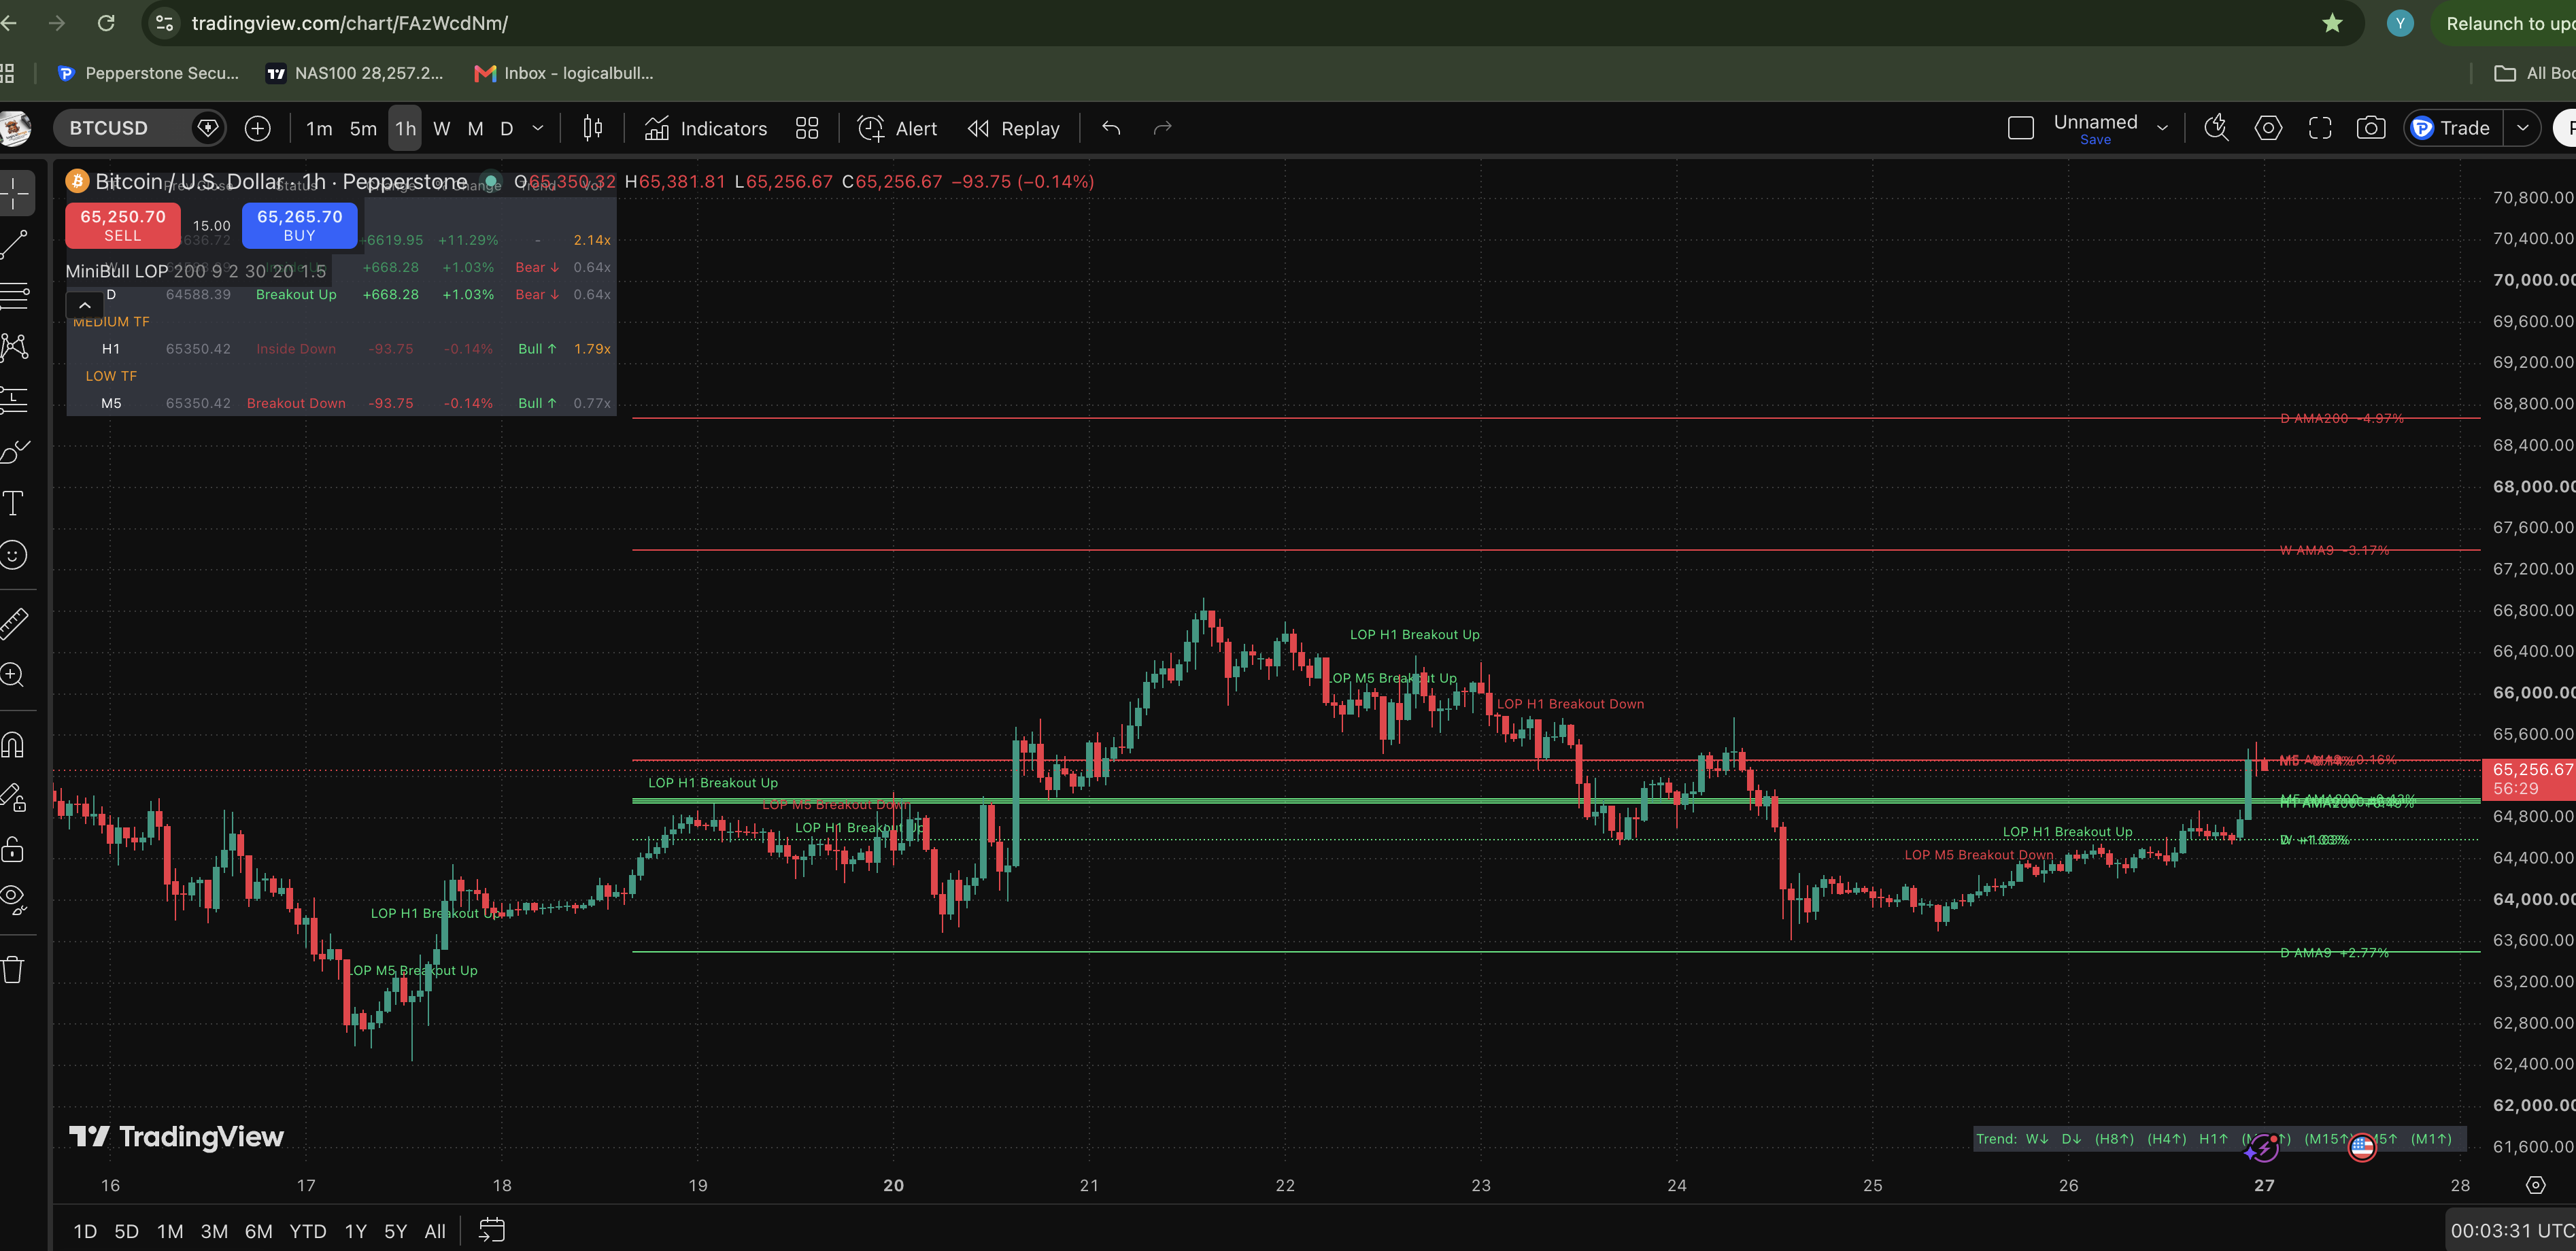This screenshot has height=1251, width=2576.
Task: Toggle lock all drawings
Action: coord(14,849)
